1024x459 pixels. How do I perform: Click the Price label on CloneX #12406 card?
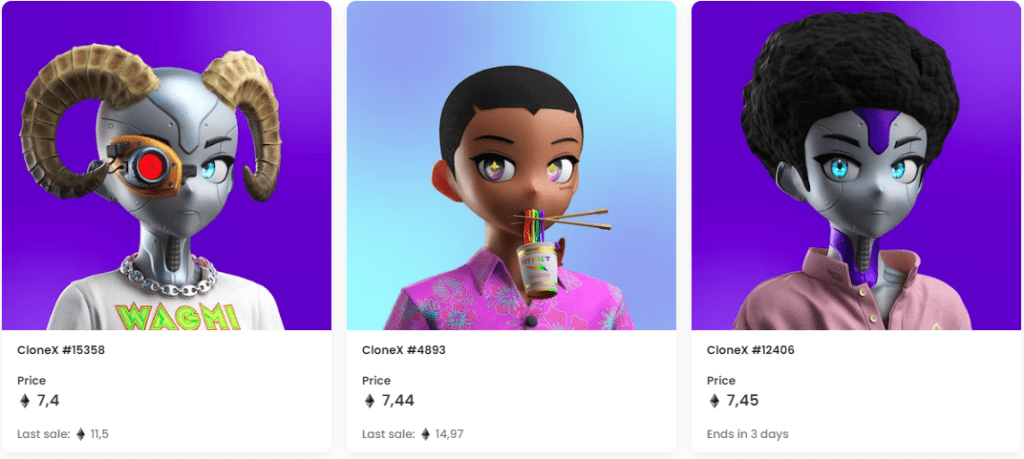[721, 381]
